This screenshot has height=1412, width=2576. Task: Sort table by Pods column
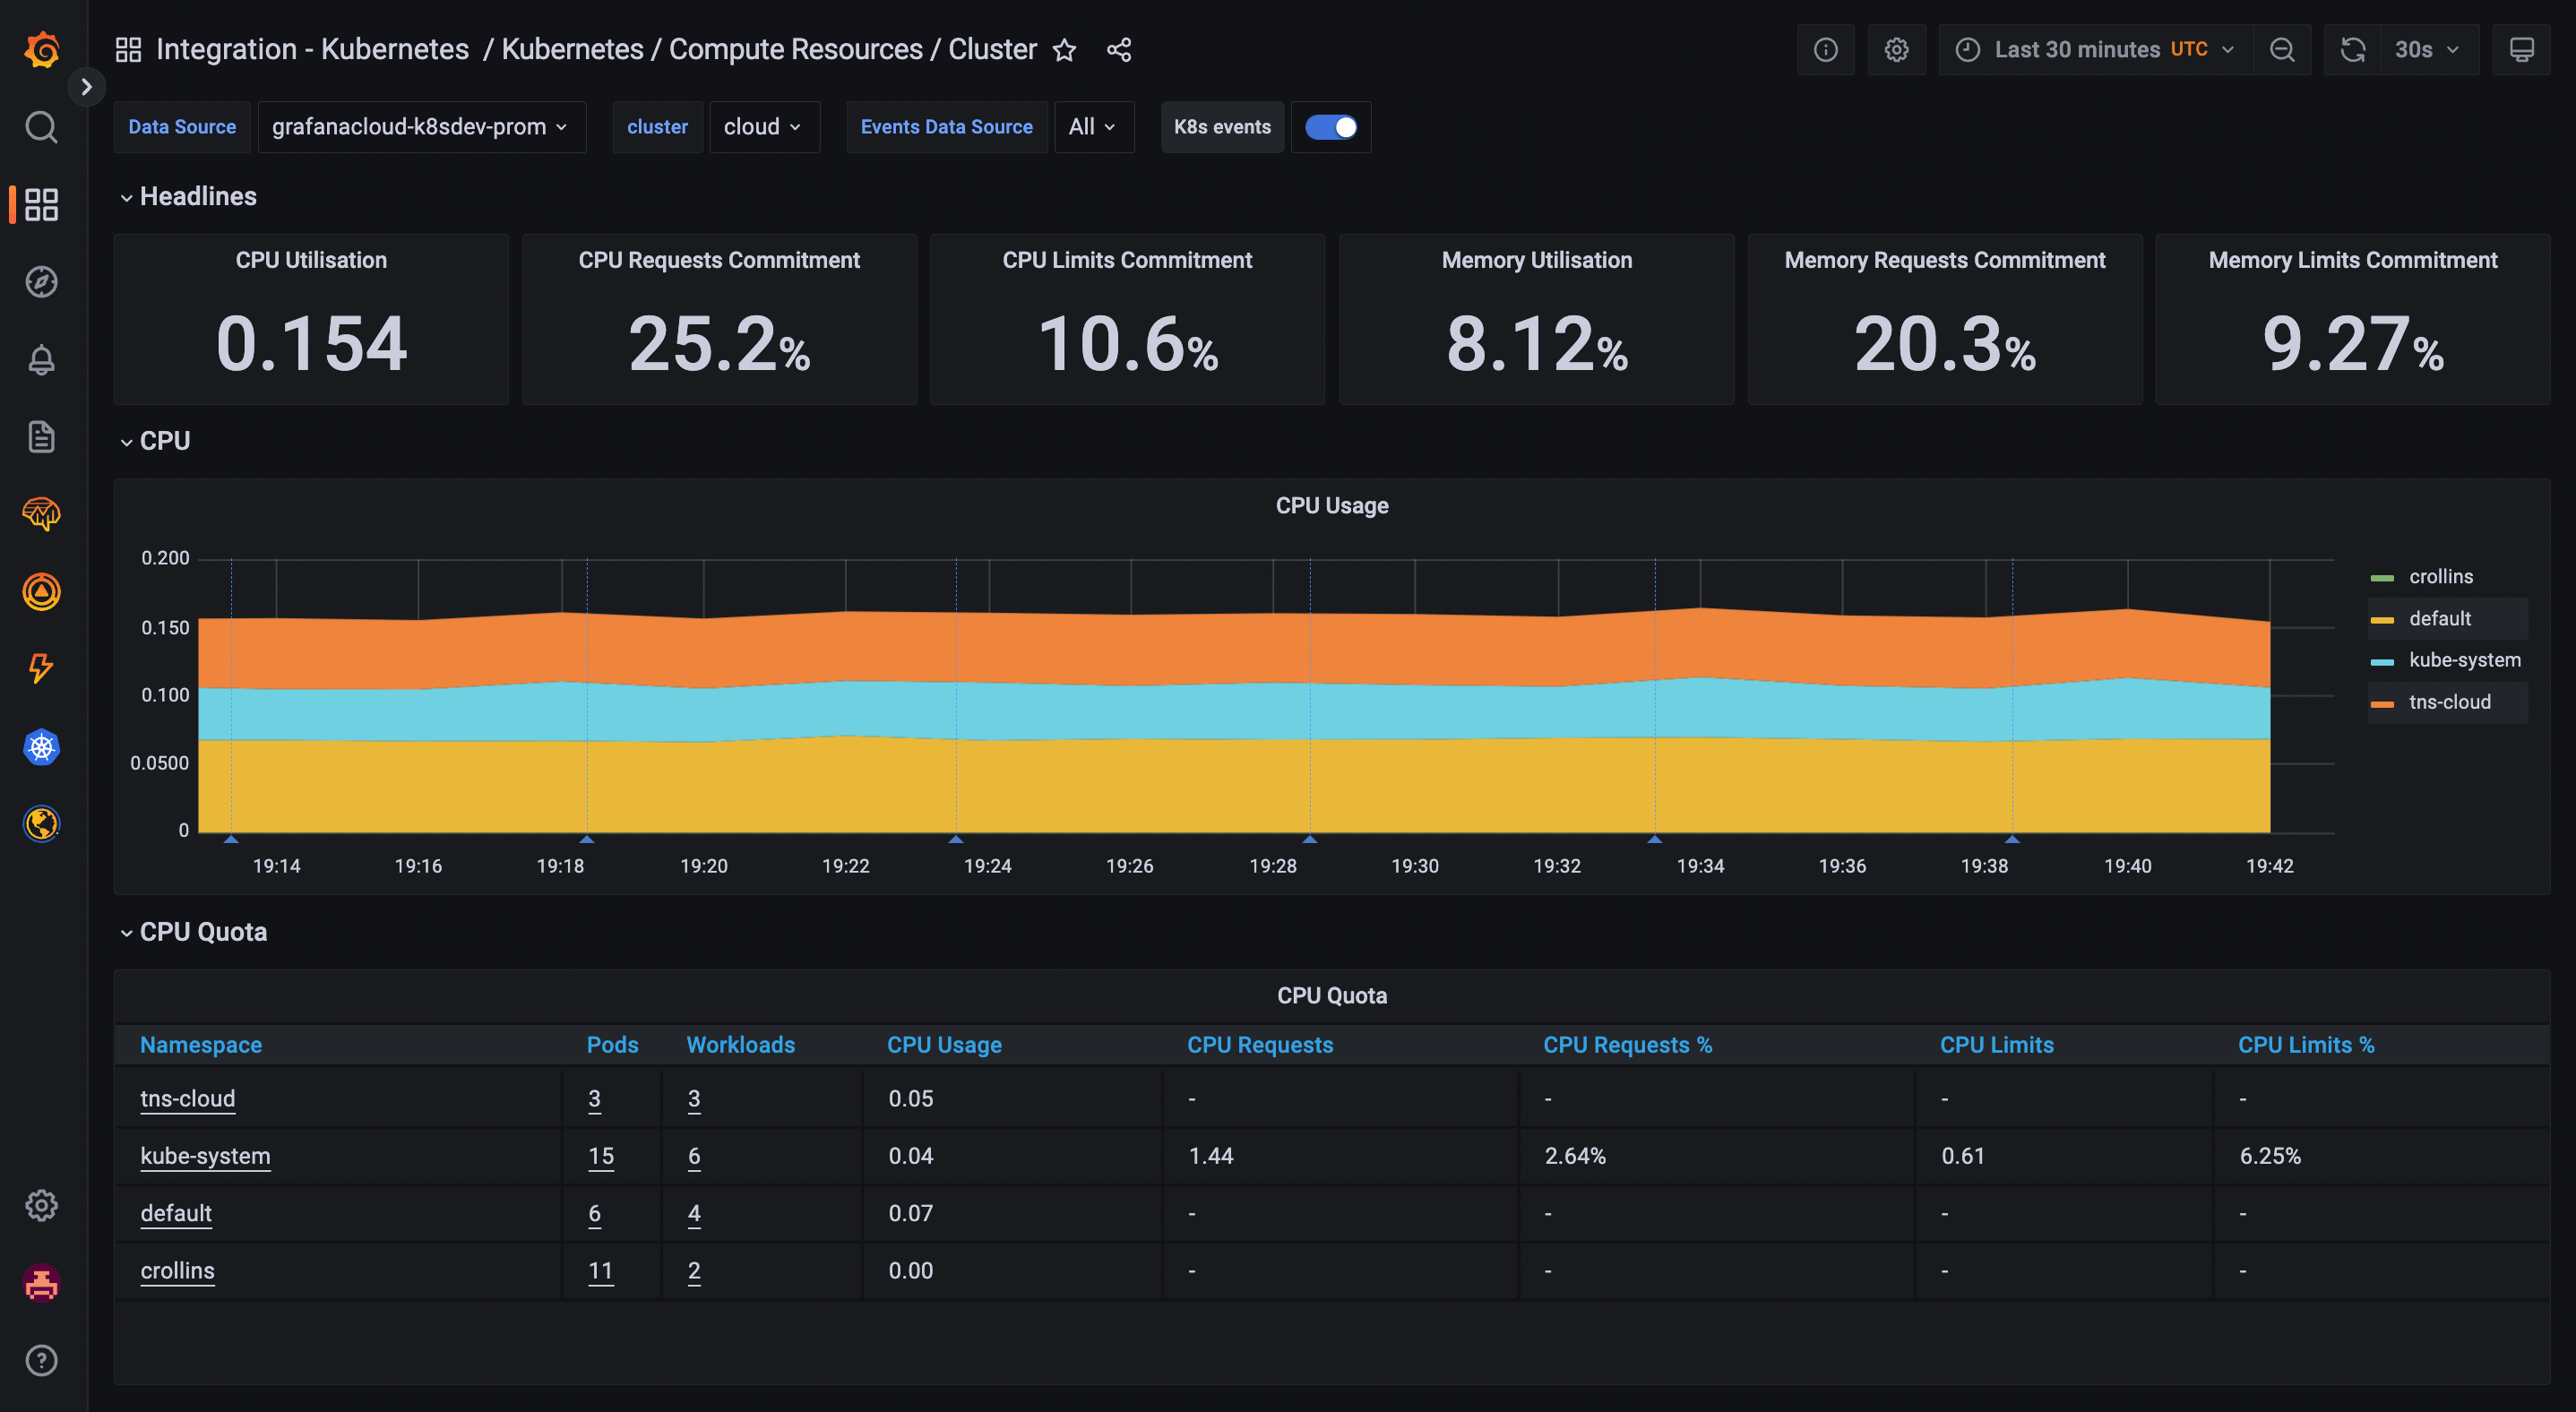(x=612, y=1045)
